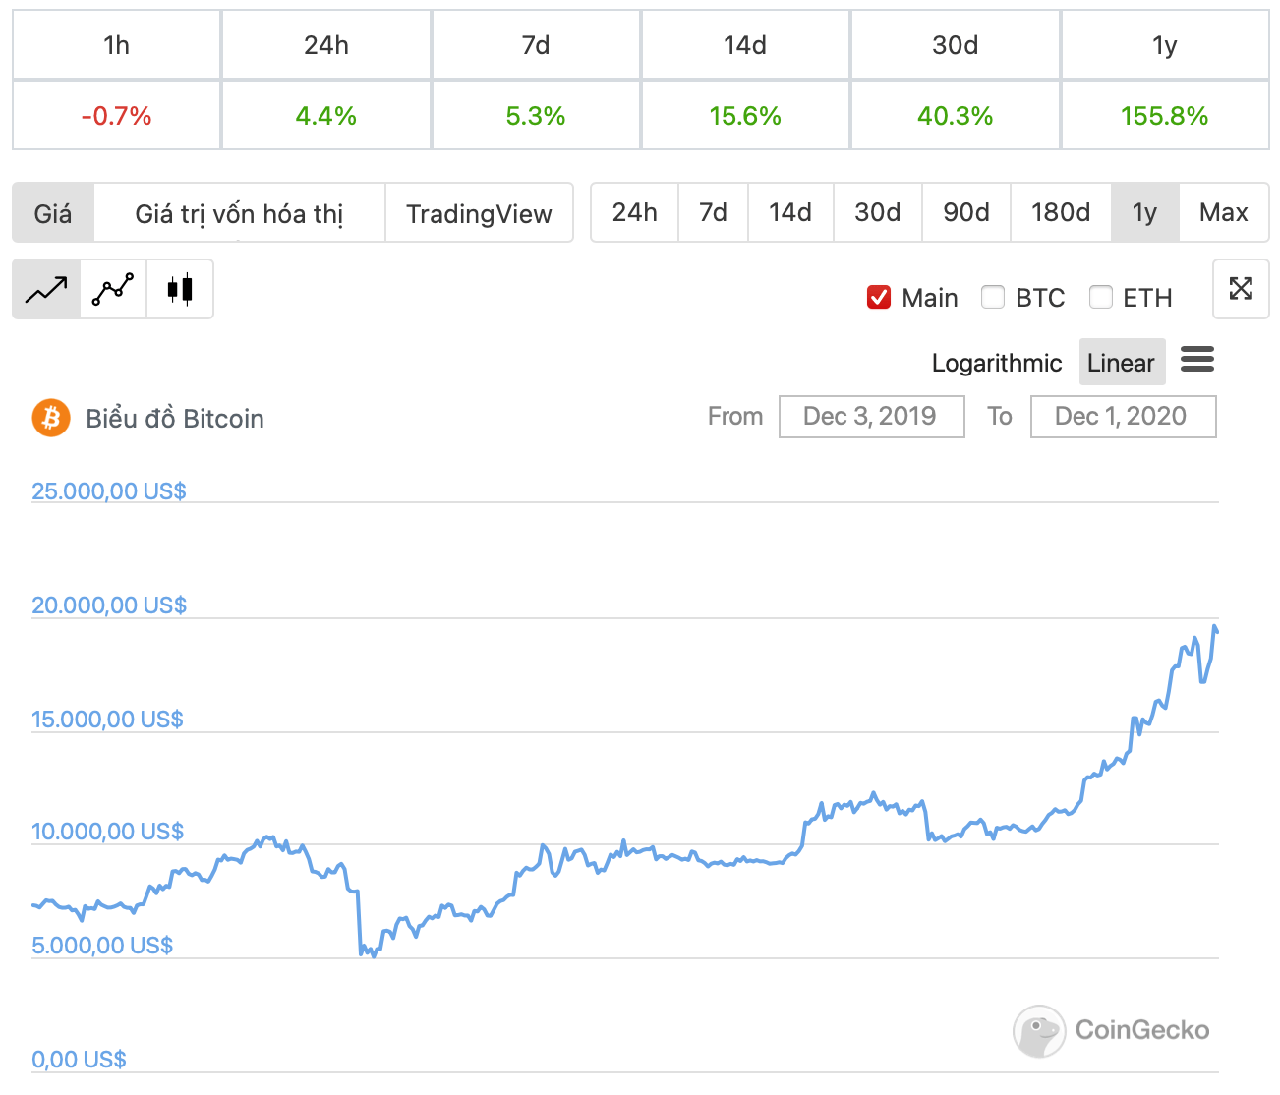Click the To date field Dec 1, 2020
This screenshot has width=1280, height=1095.
click(1123, 416)
